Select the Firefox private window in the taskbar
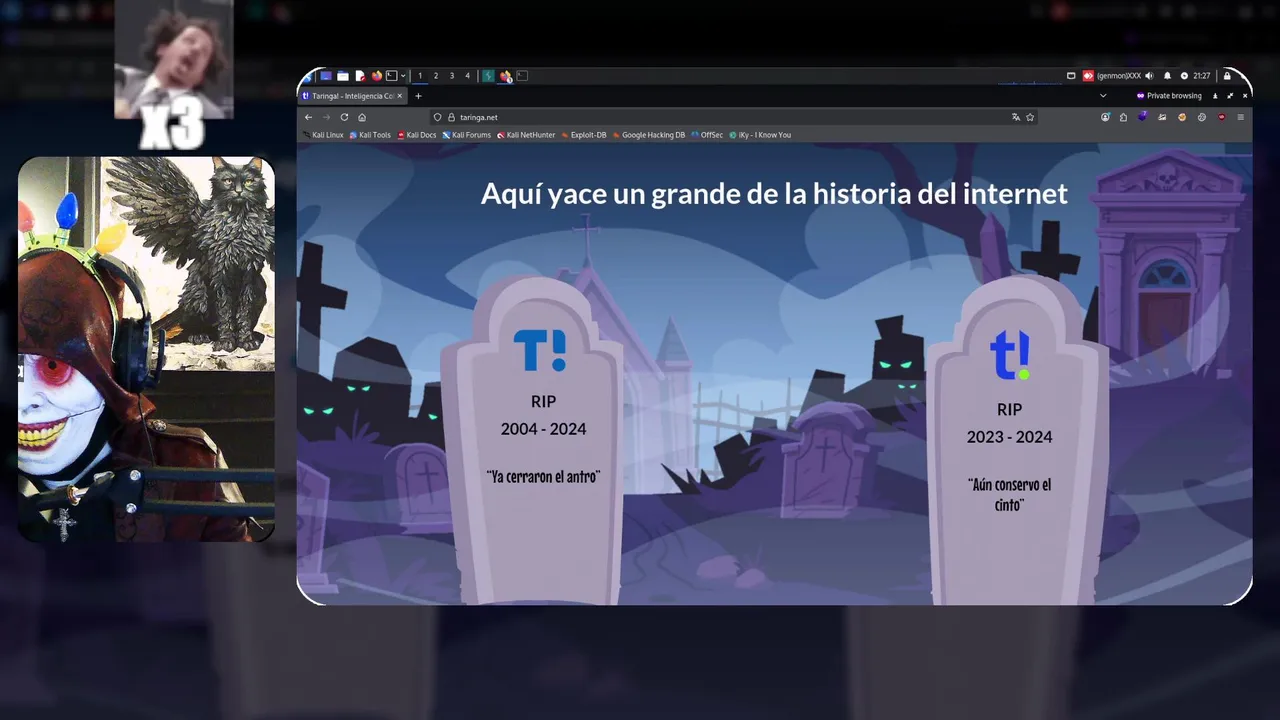Image resolution: width=1280 pixels, height=720 pixels. [x=506, y=76]
